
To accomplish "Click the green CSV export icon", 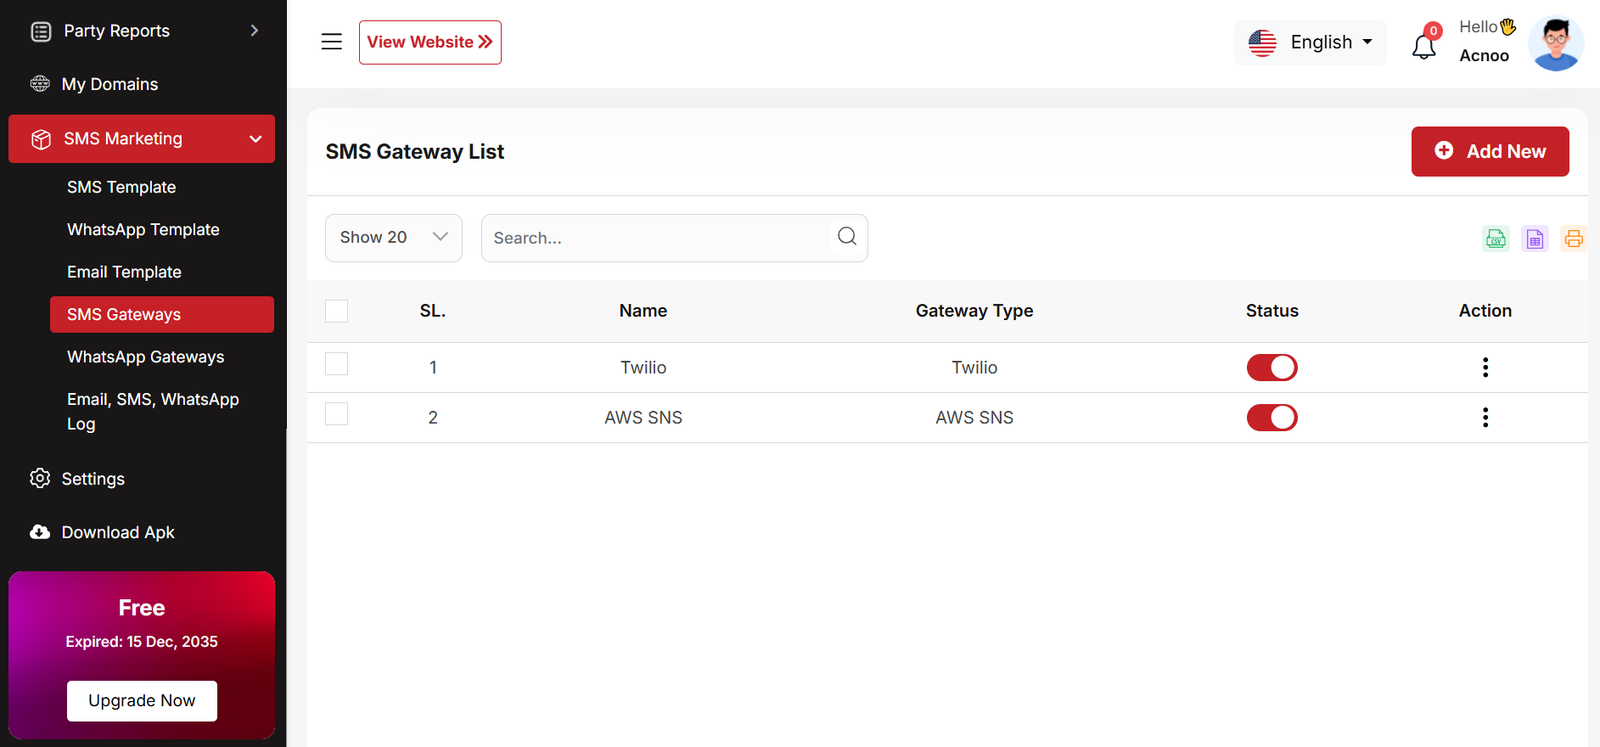I will point(1495,238).
